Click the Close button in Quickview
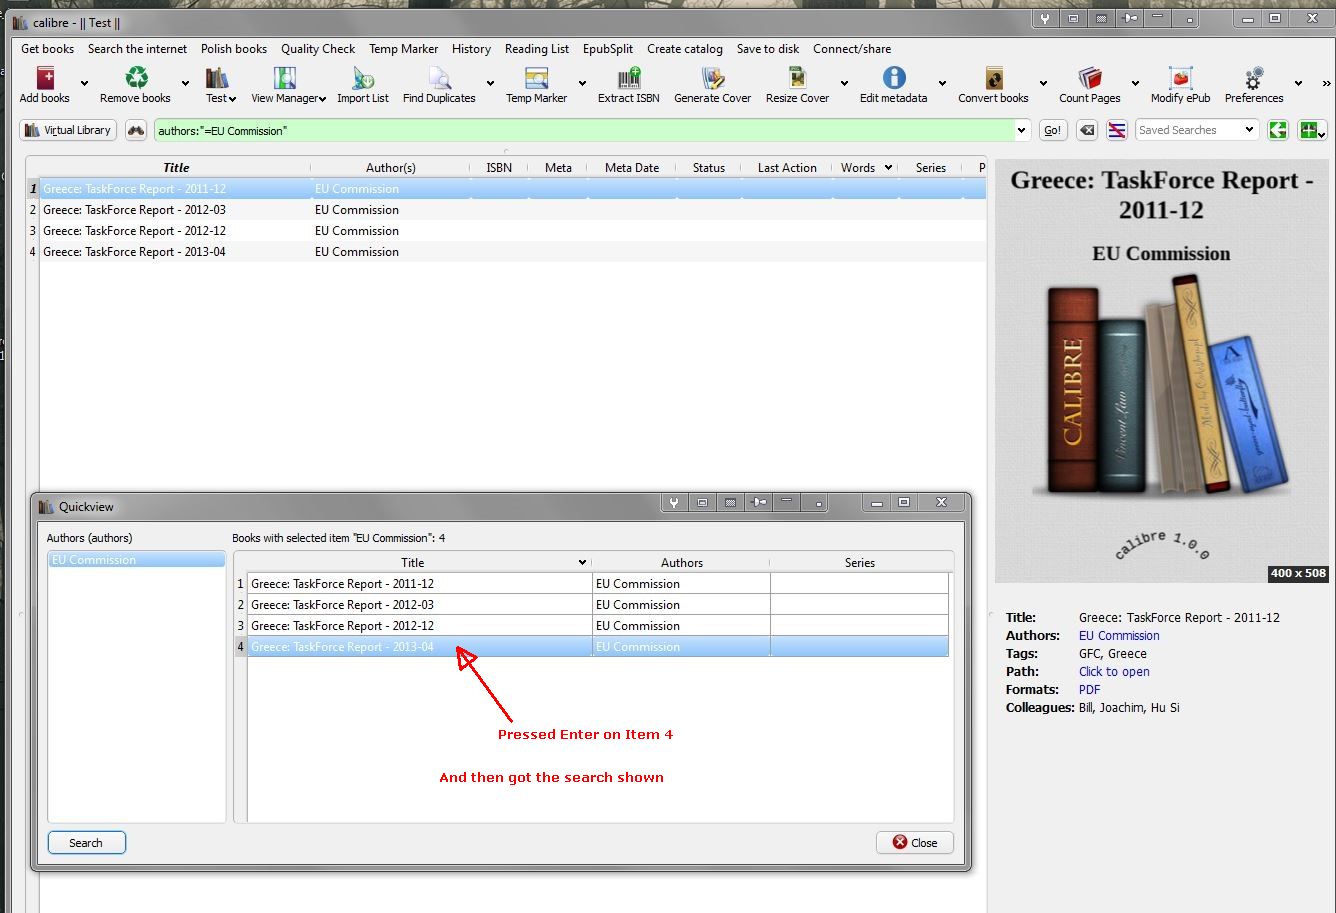 point(915,843)
